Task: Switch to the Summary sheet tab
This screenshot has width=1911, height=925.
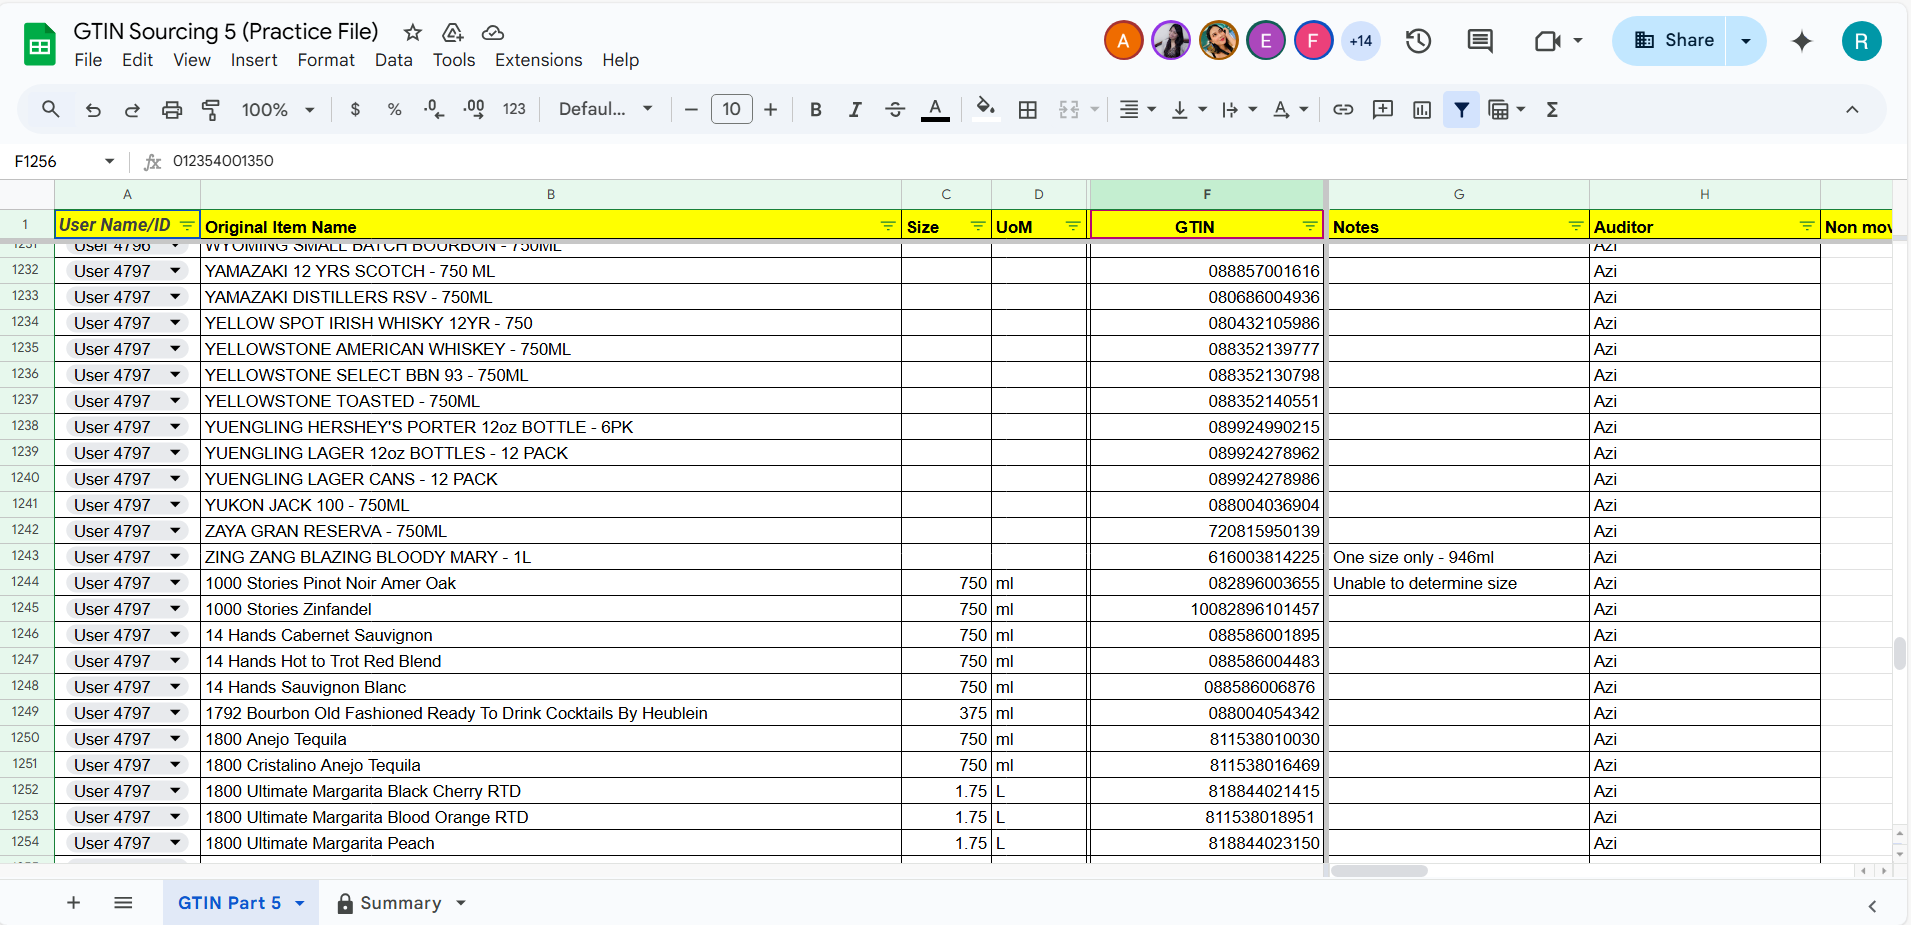Action: (x=400, y=903)
